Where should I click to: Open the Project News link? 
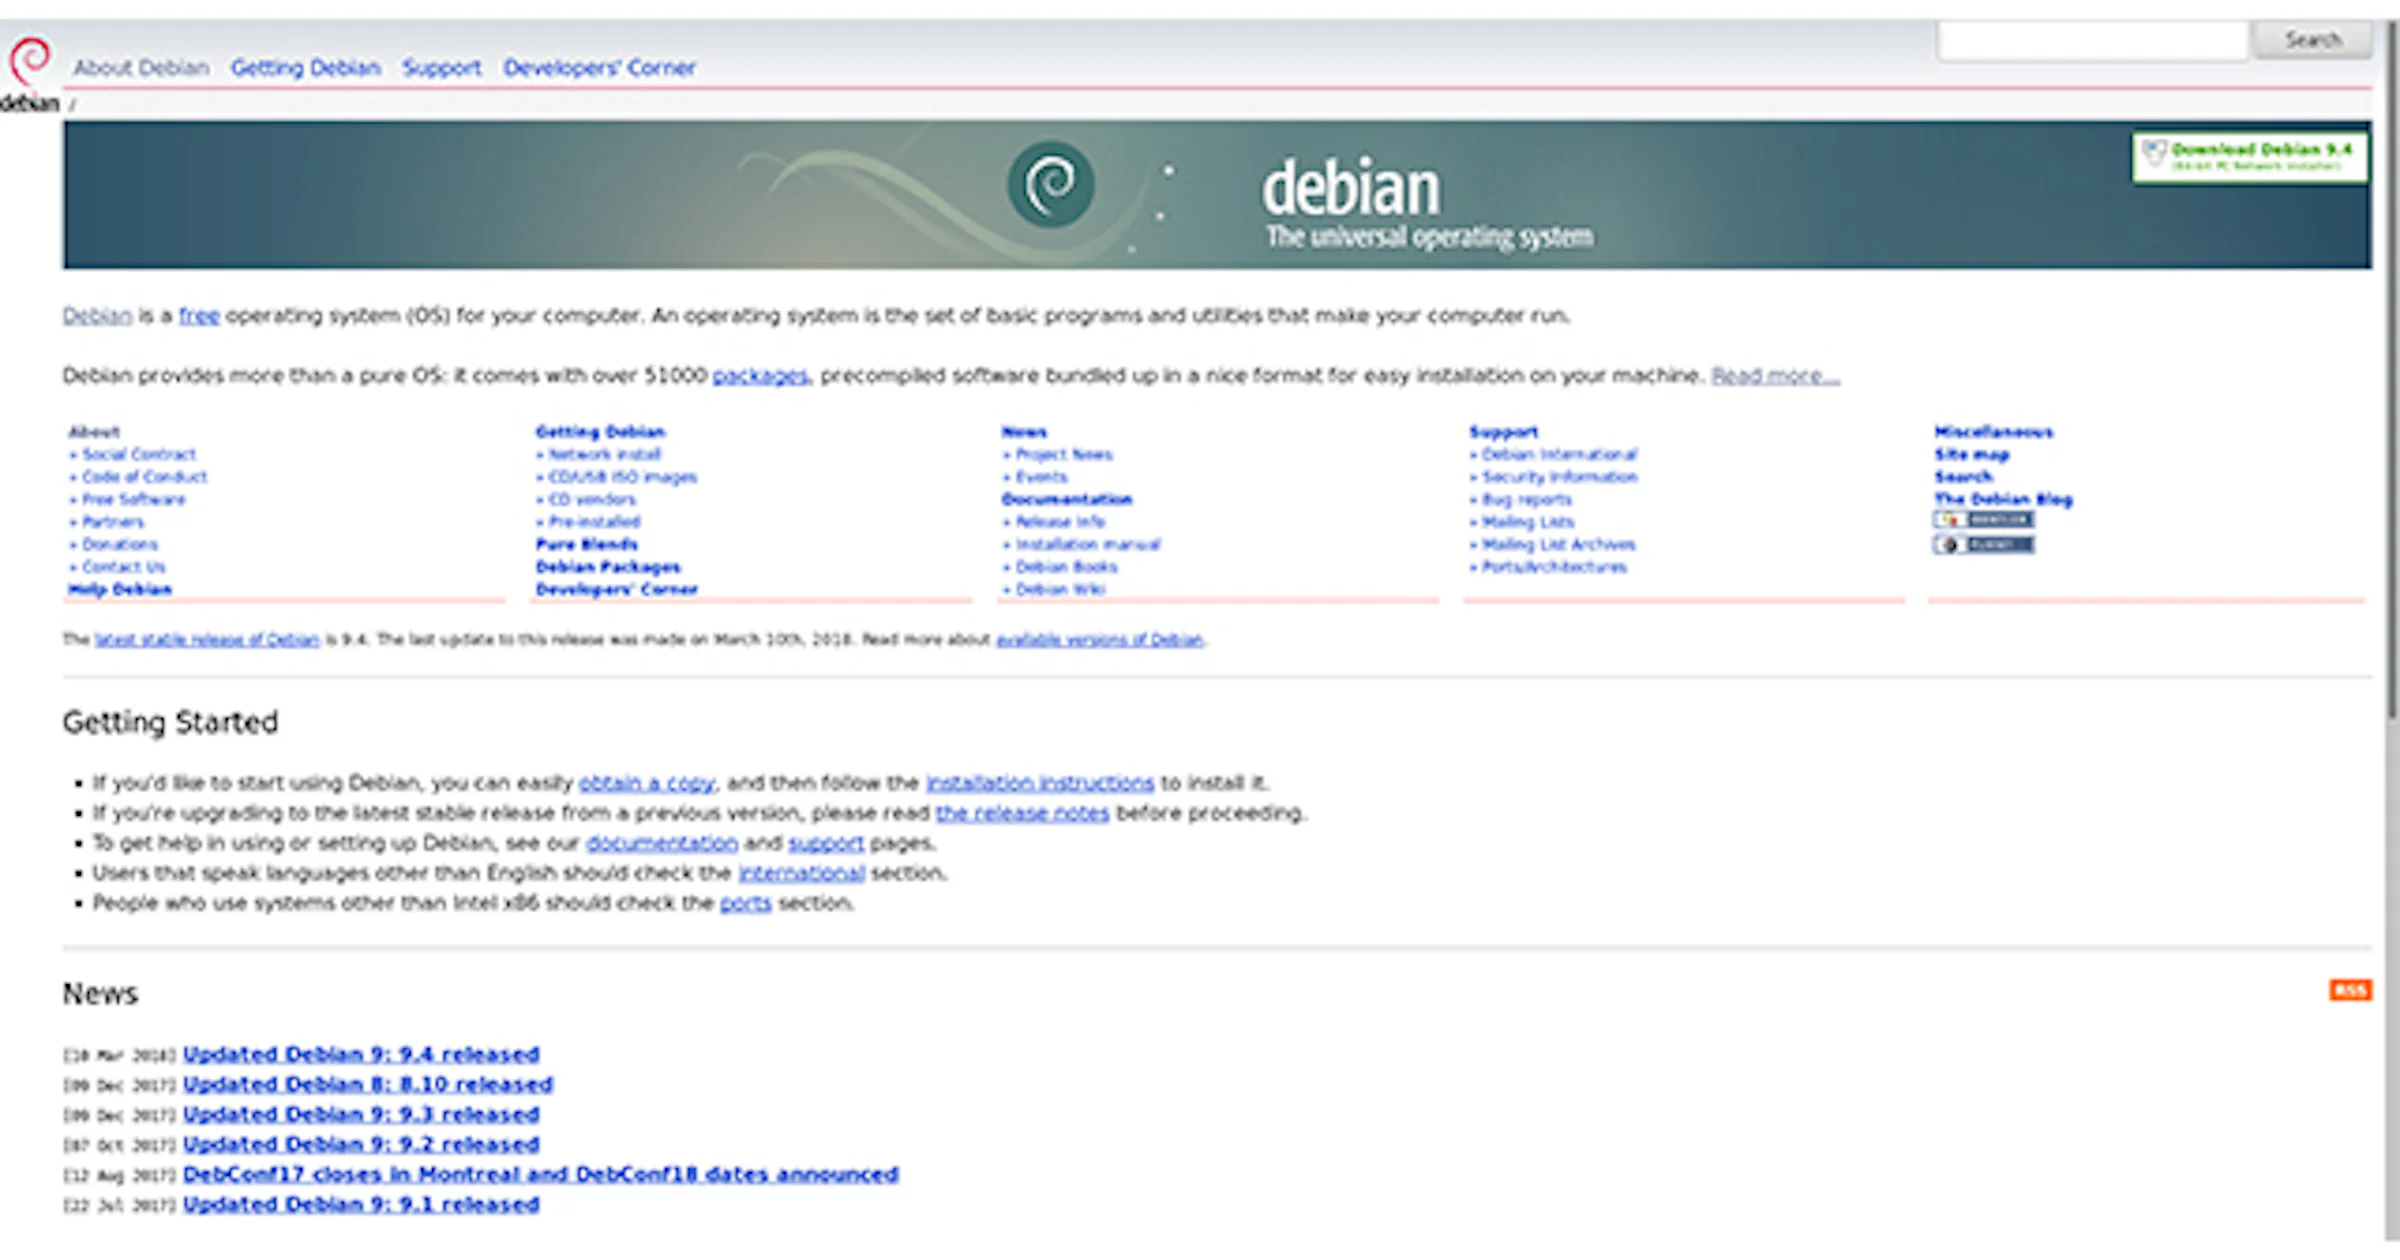pos(1064,454)
